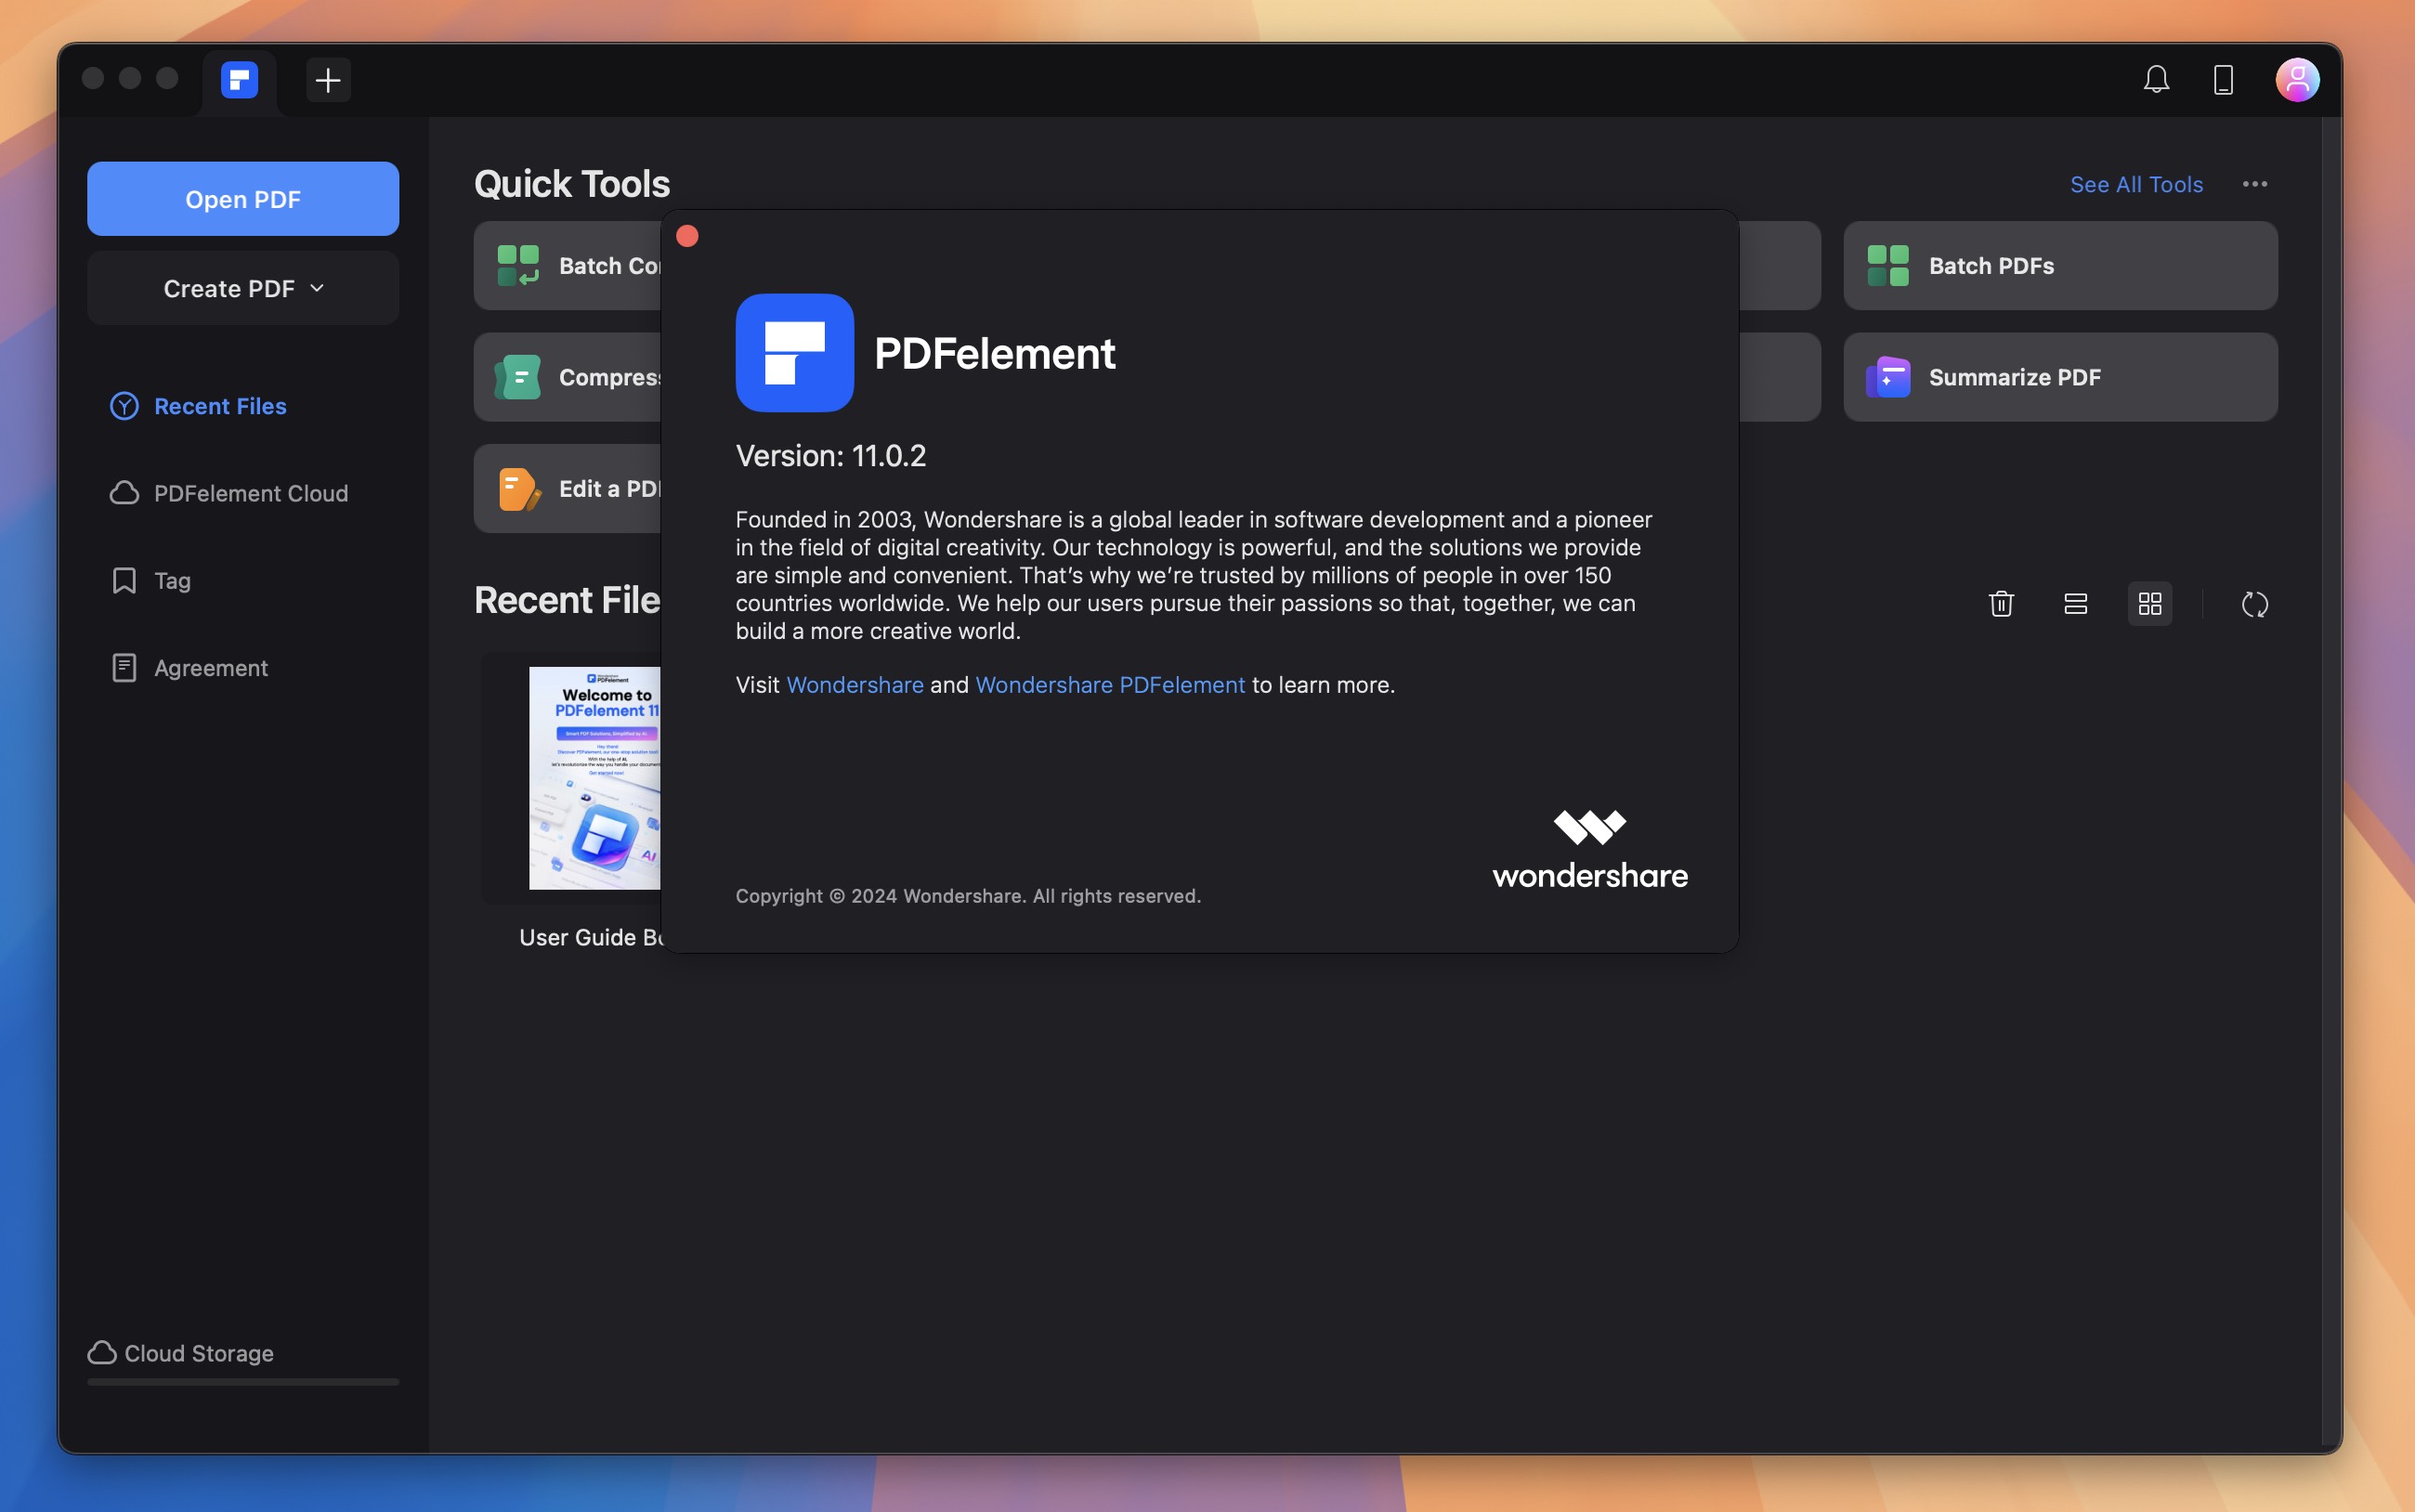This screenshot has width=2415, height=1512.
Task: Click the Wondershare logo in the dialog
Action: coord(1590,850)
